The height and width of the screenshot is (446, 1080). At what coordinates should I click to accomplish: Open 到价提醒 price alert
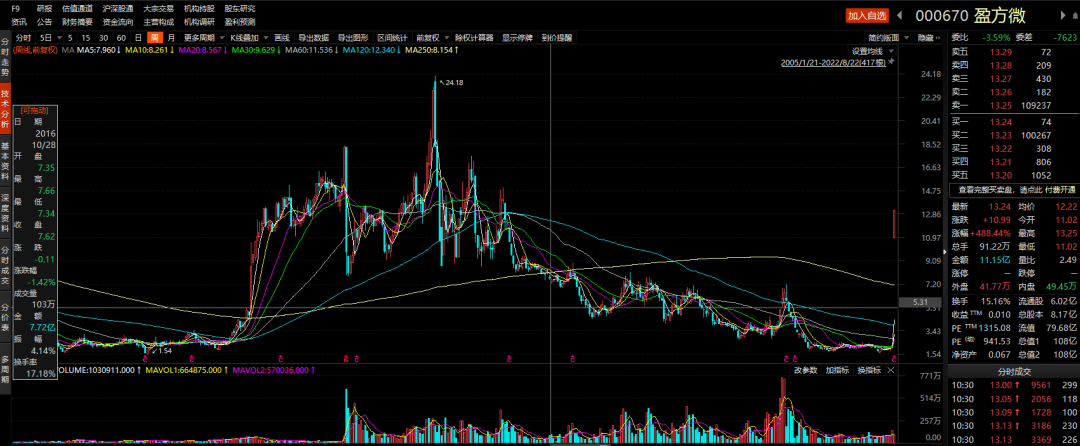557,38
